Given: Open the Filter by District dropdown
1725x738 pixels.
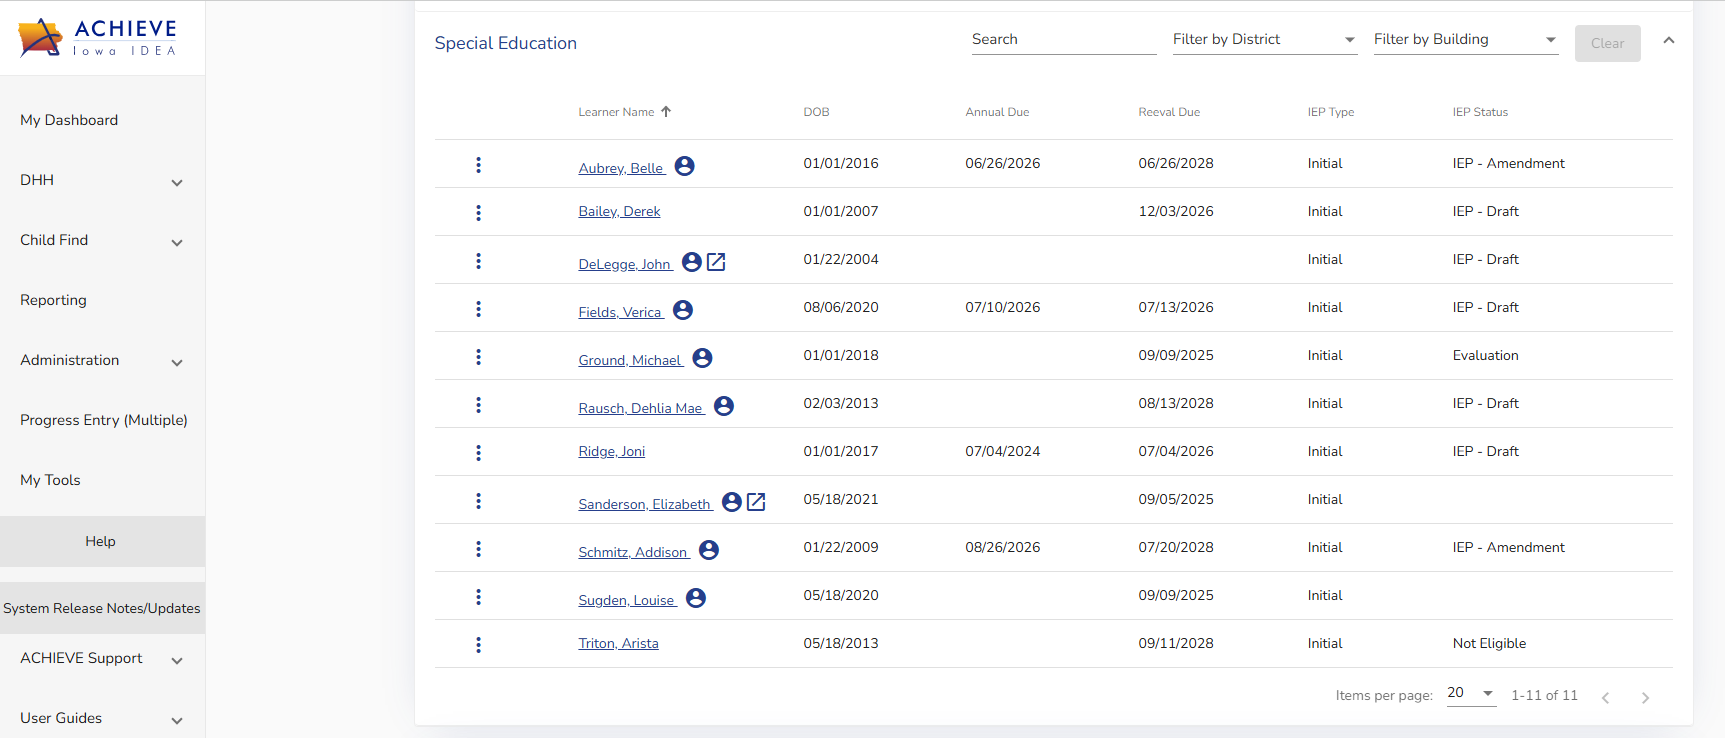Looking at the screenshot, I should [x=1264, y=40].
